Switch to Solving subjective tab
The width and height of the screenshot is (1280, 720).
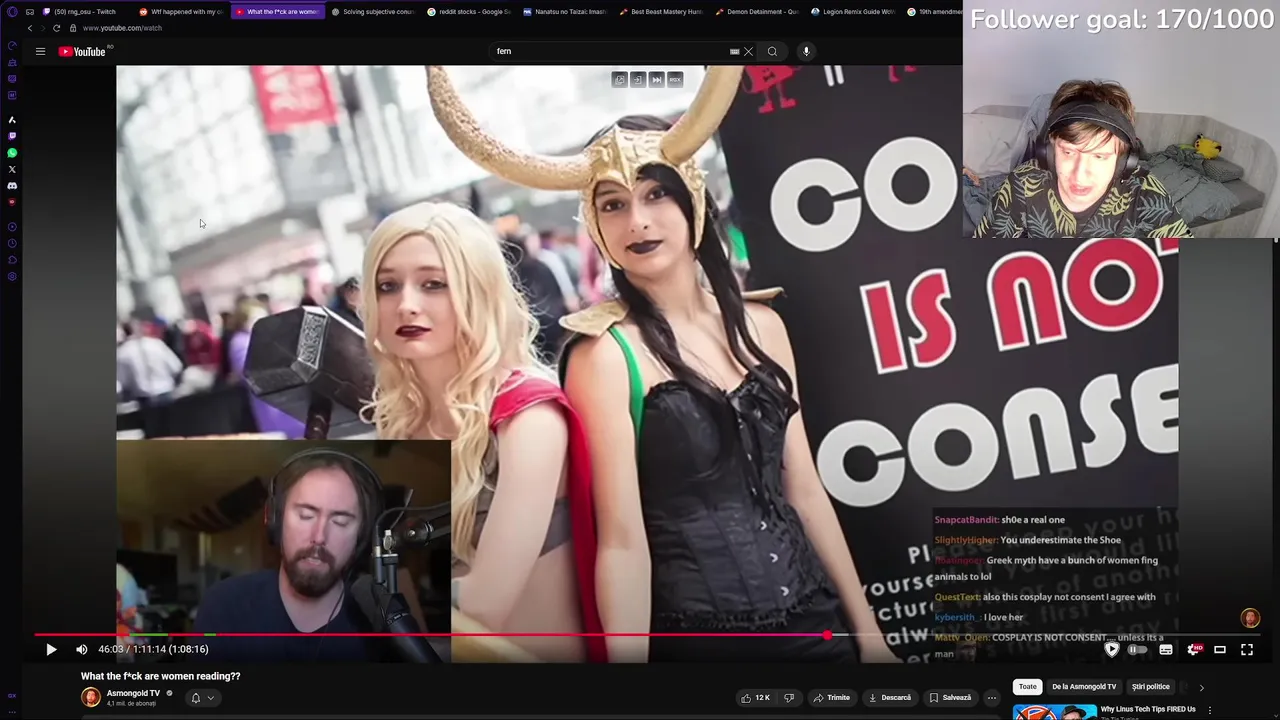pyautogui.click(x=372, y=11)
